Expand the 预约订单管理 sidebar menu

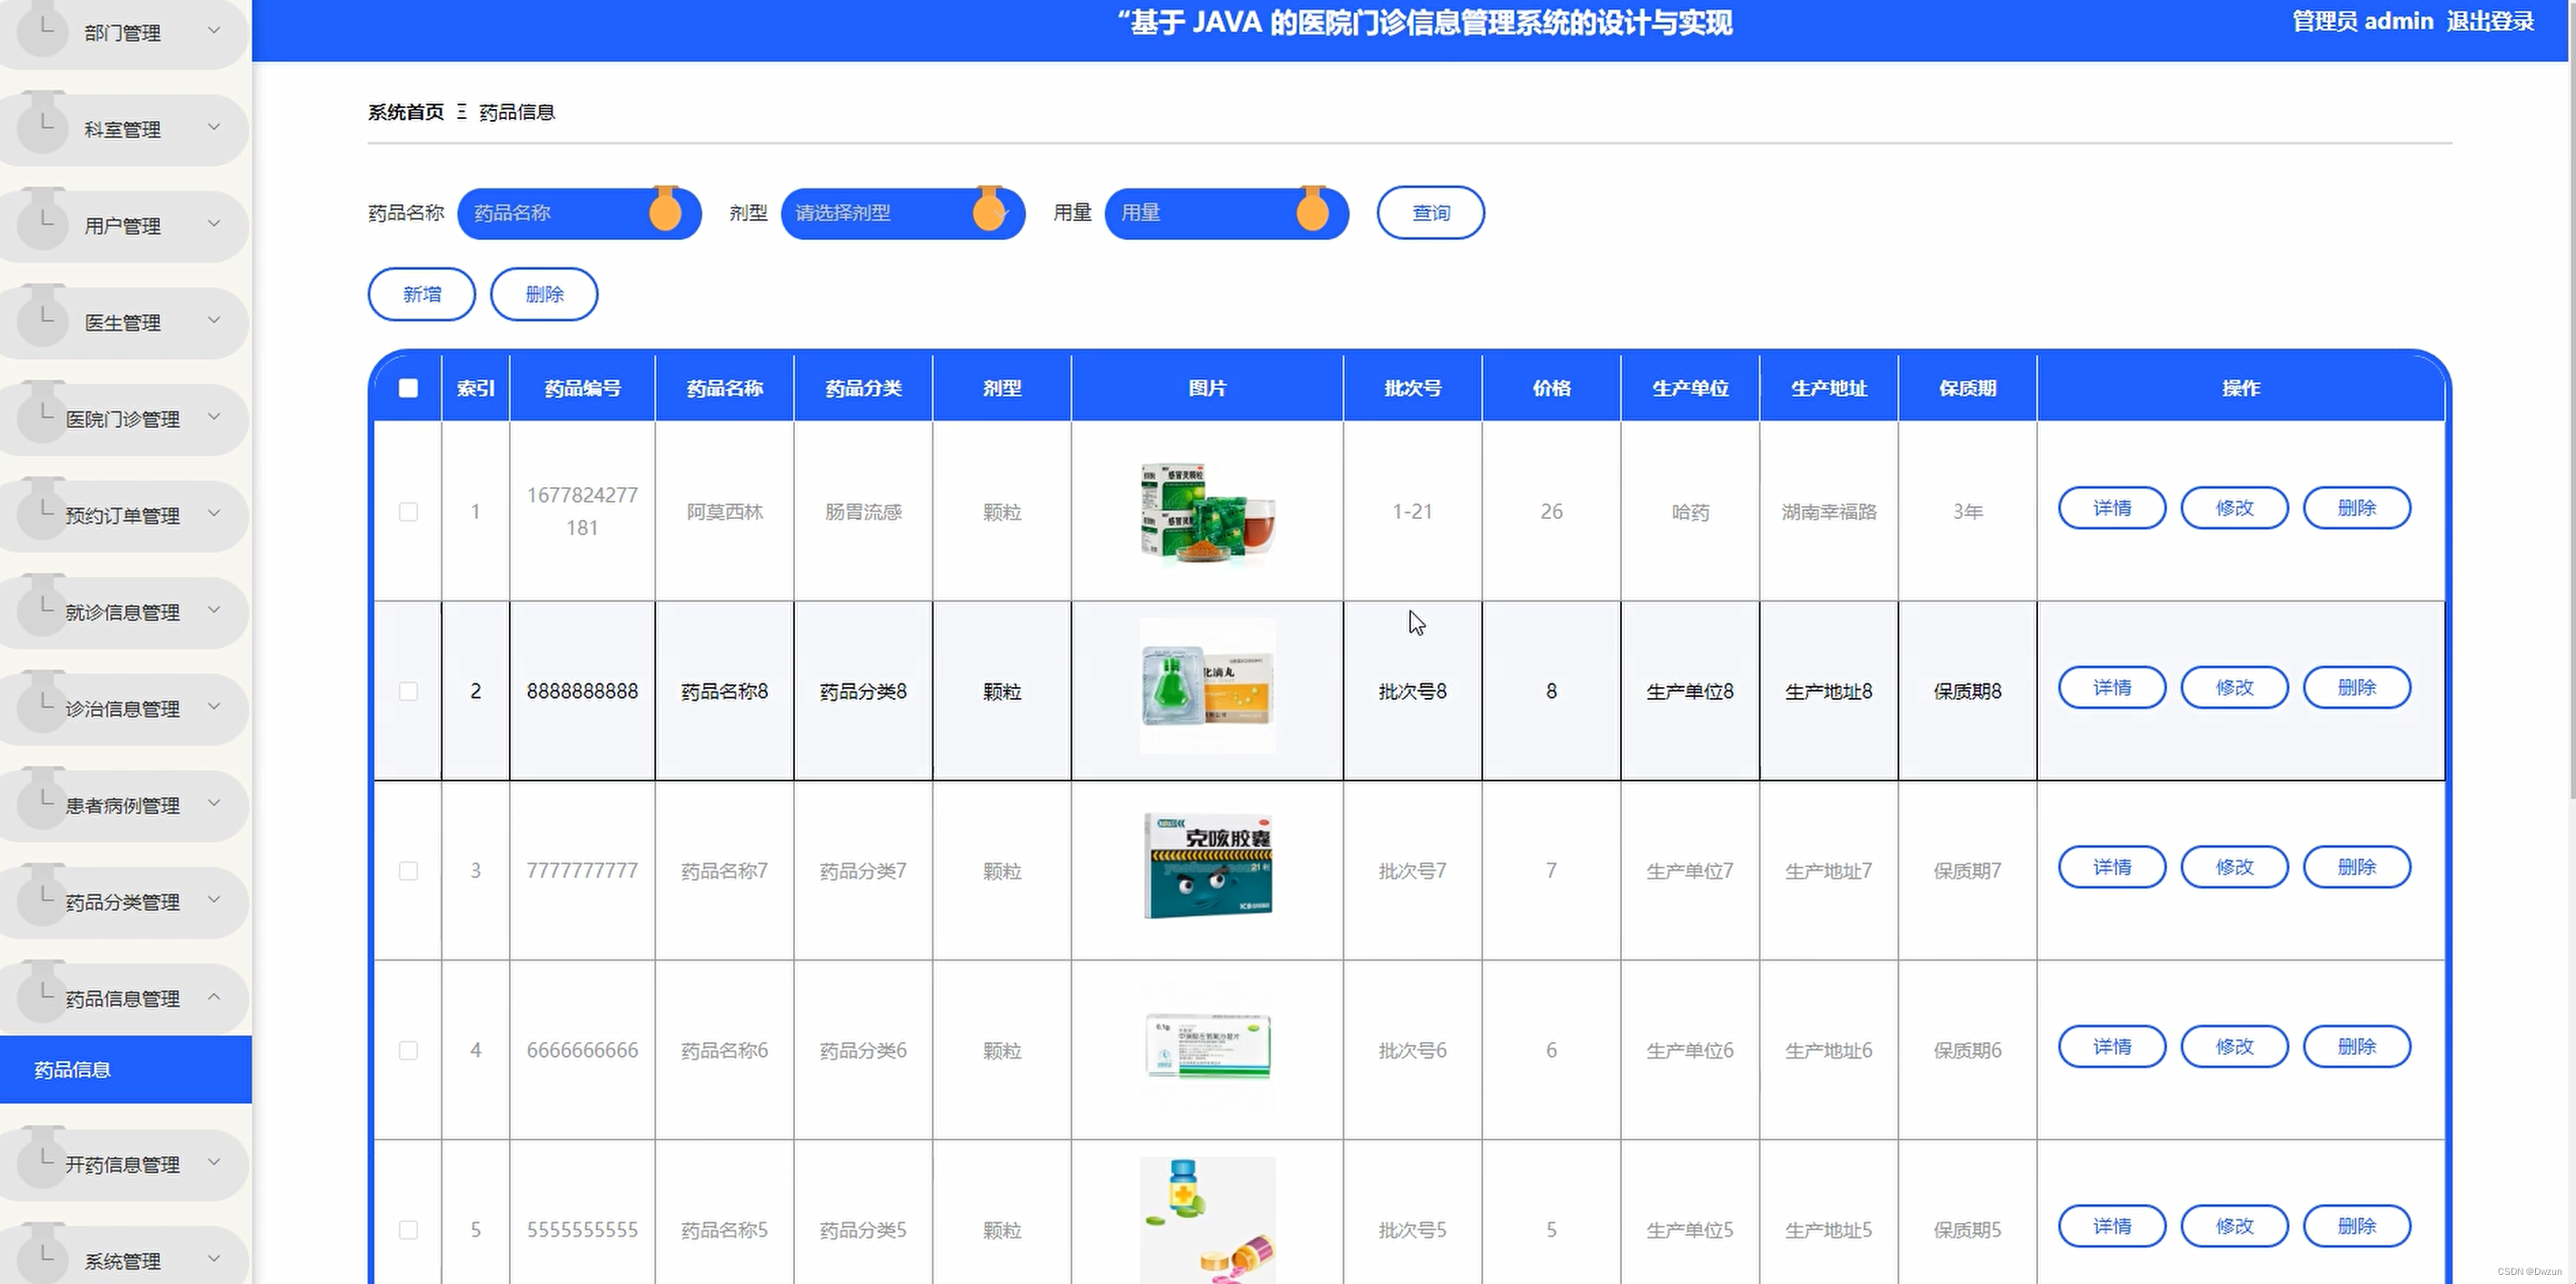123,516
